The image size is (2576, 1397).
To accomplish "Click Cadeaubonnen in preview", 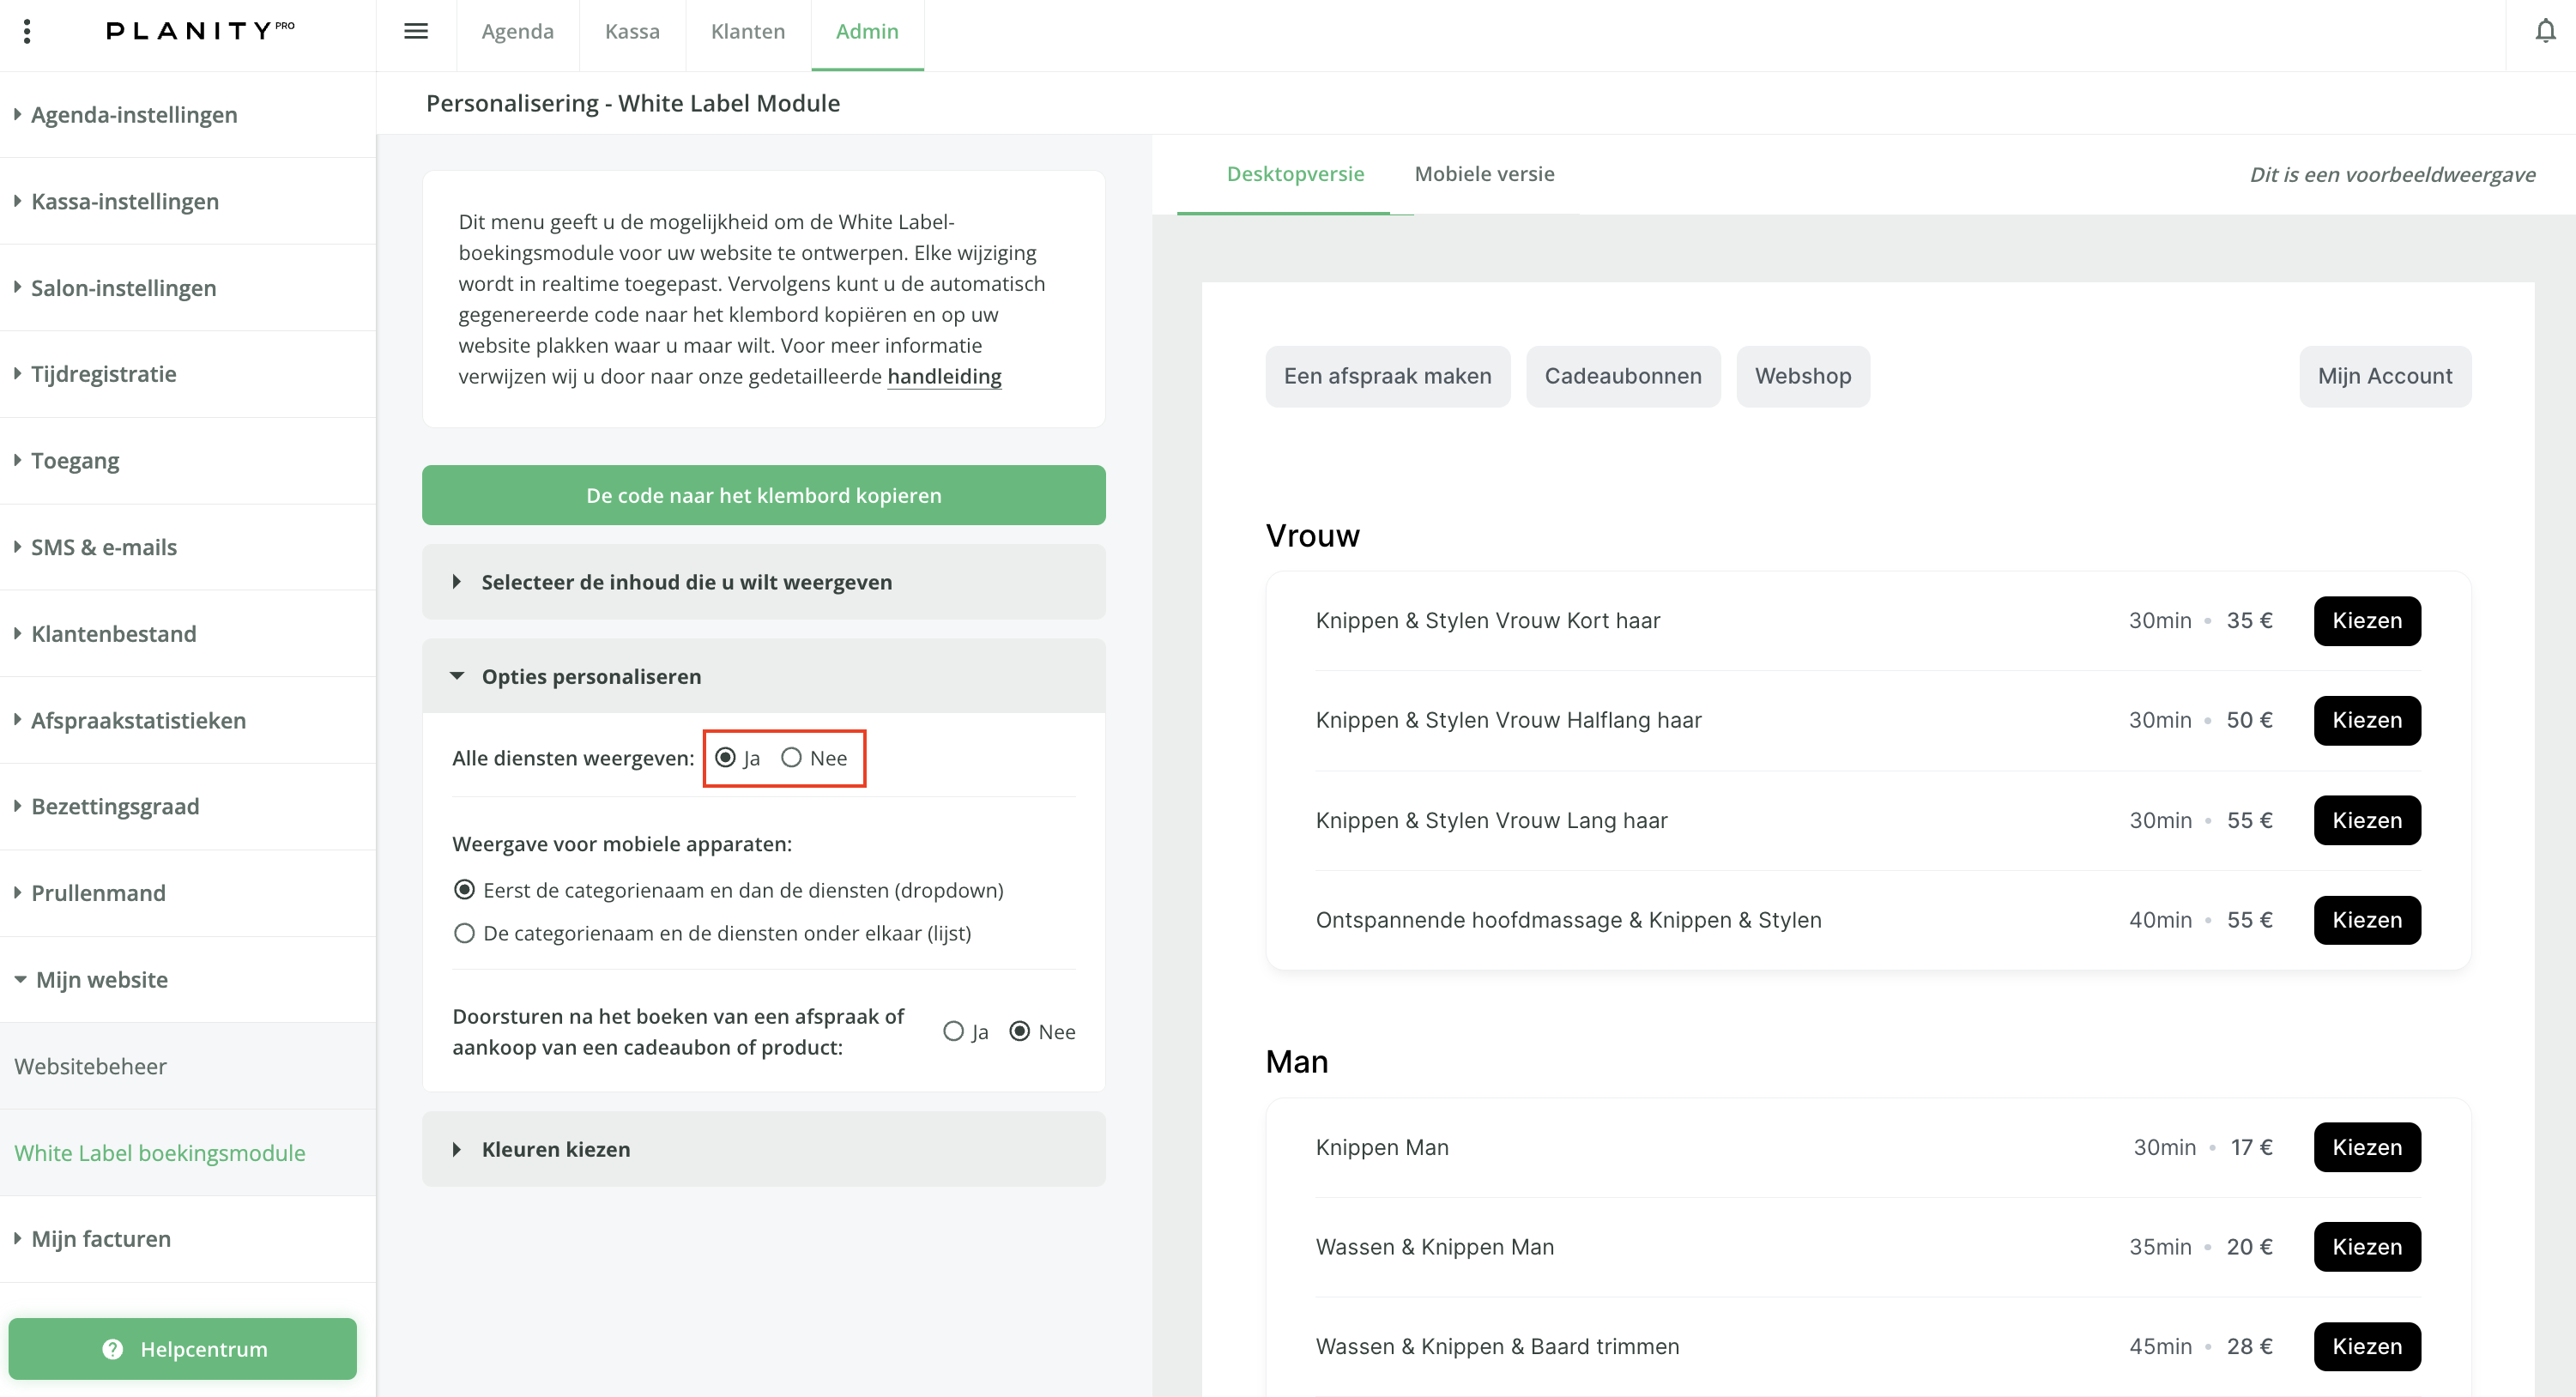I will (1622, 376).
